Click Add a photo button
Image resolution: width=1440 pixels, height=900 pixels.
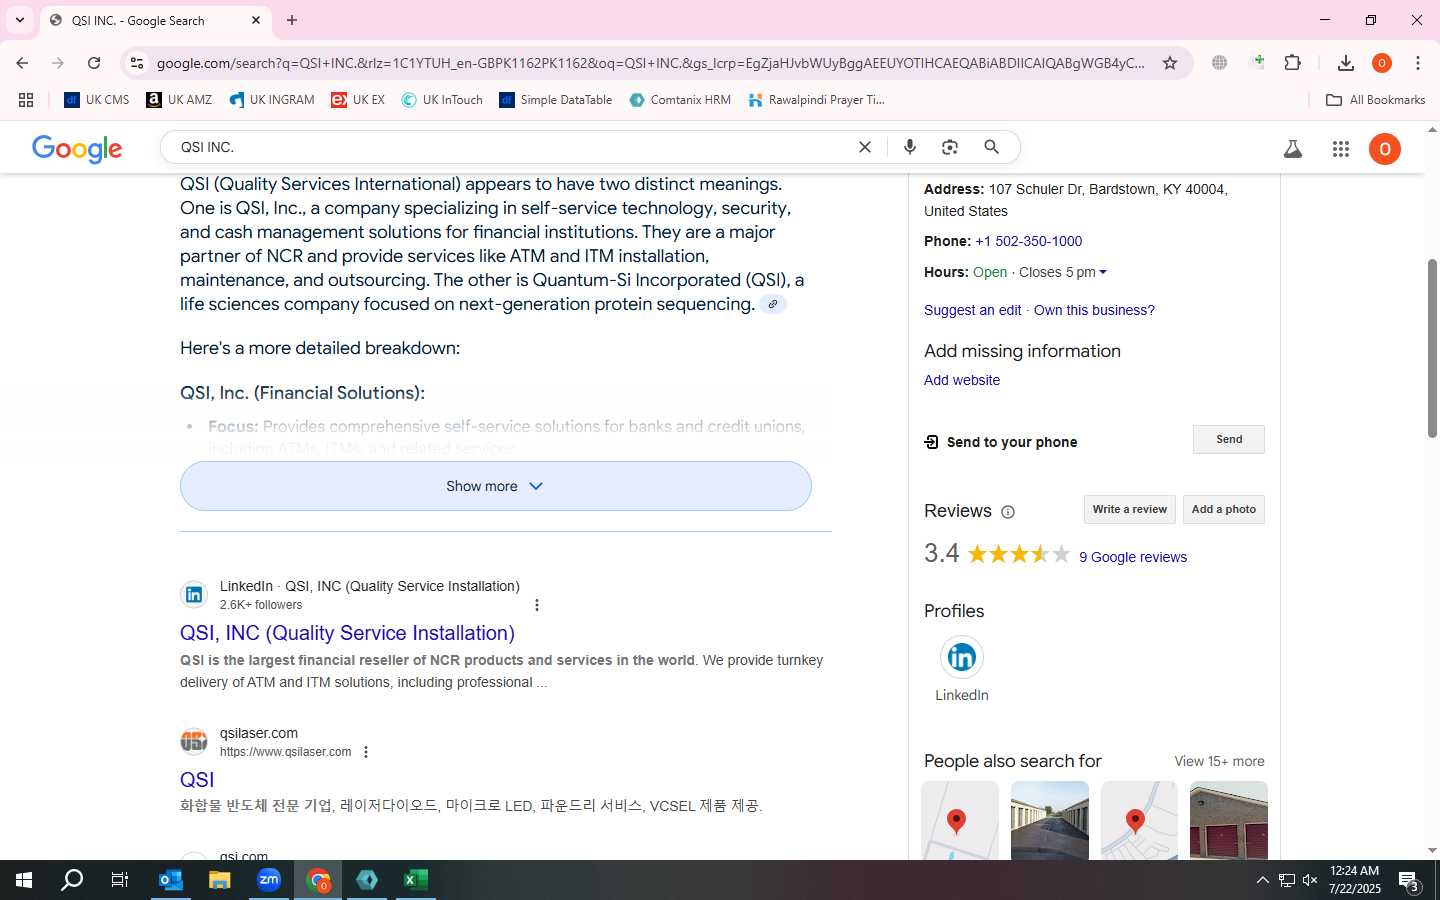click(1223, 510)
